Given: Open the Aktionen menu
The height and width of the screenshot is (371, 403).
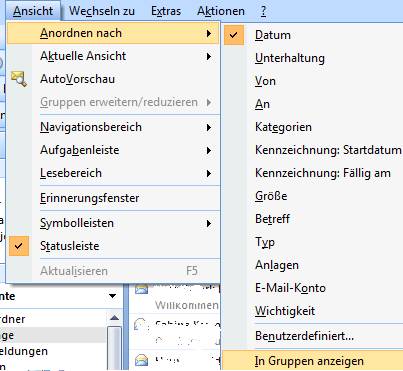Looking at the screenshot, I should click(x=221, y=11).
